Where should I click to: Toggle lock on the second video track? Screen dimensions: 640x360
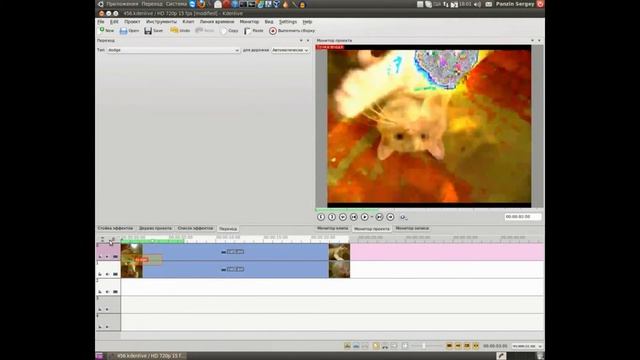pyautogui.click(x=100, y=274)
